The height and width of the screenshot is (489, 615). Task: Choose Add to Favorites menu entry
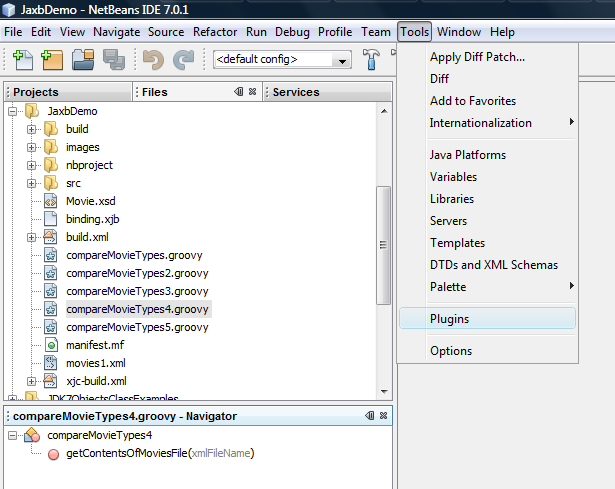pos(488,101)
